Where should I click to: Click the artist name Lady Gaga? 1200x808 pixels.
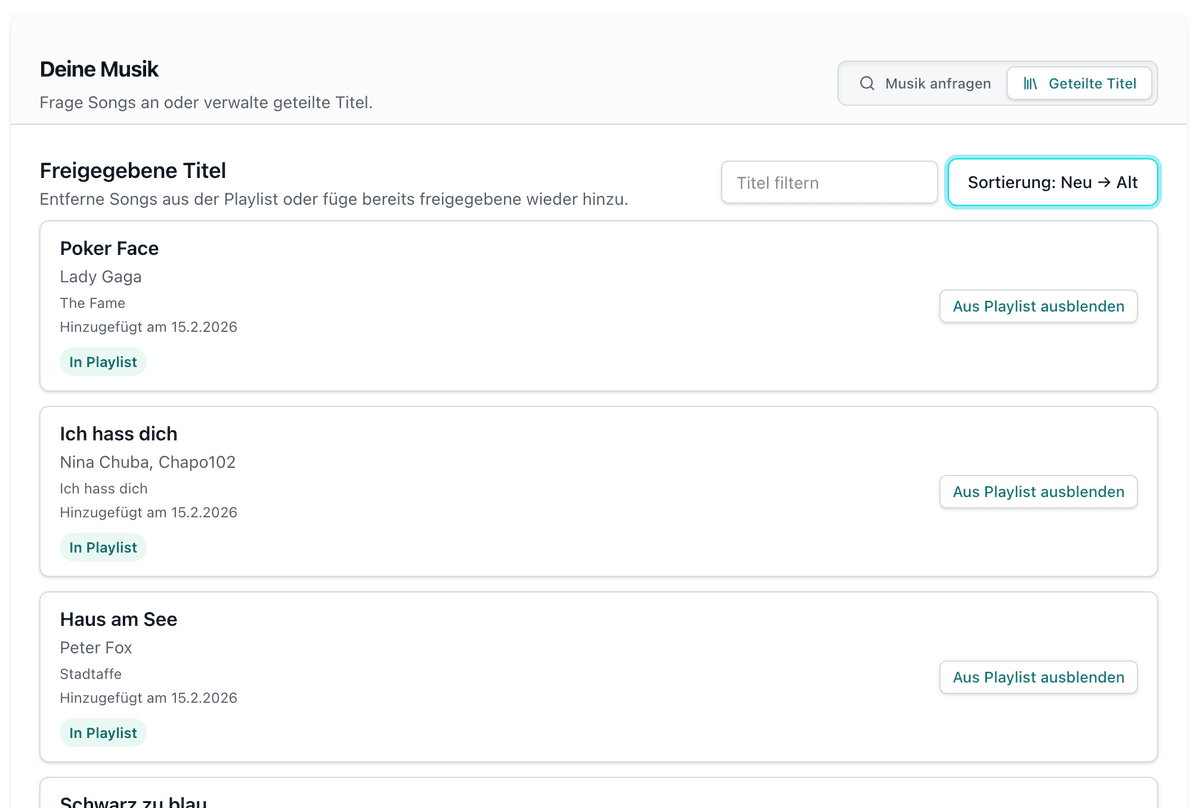(x=101, y=276)
